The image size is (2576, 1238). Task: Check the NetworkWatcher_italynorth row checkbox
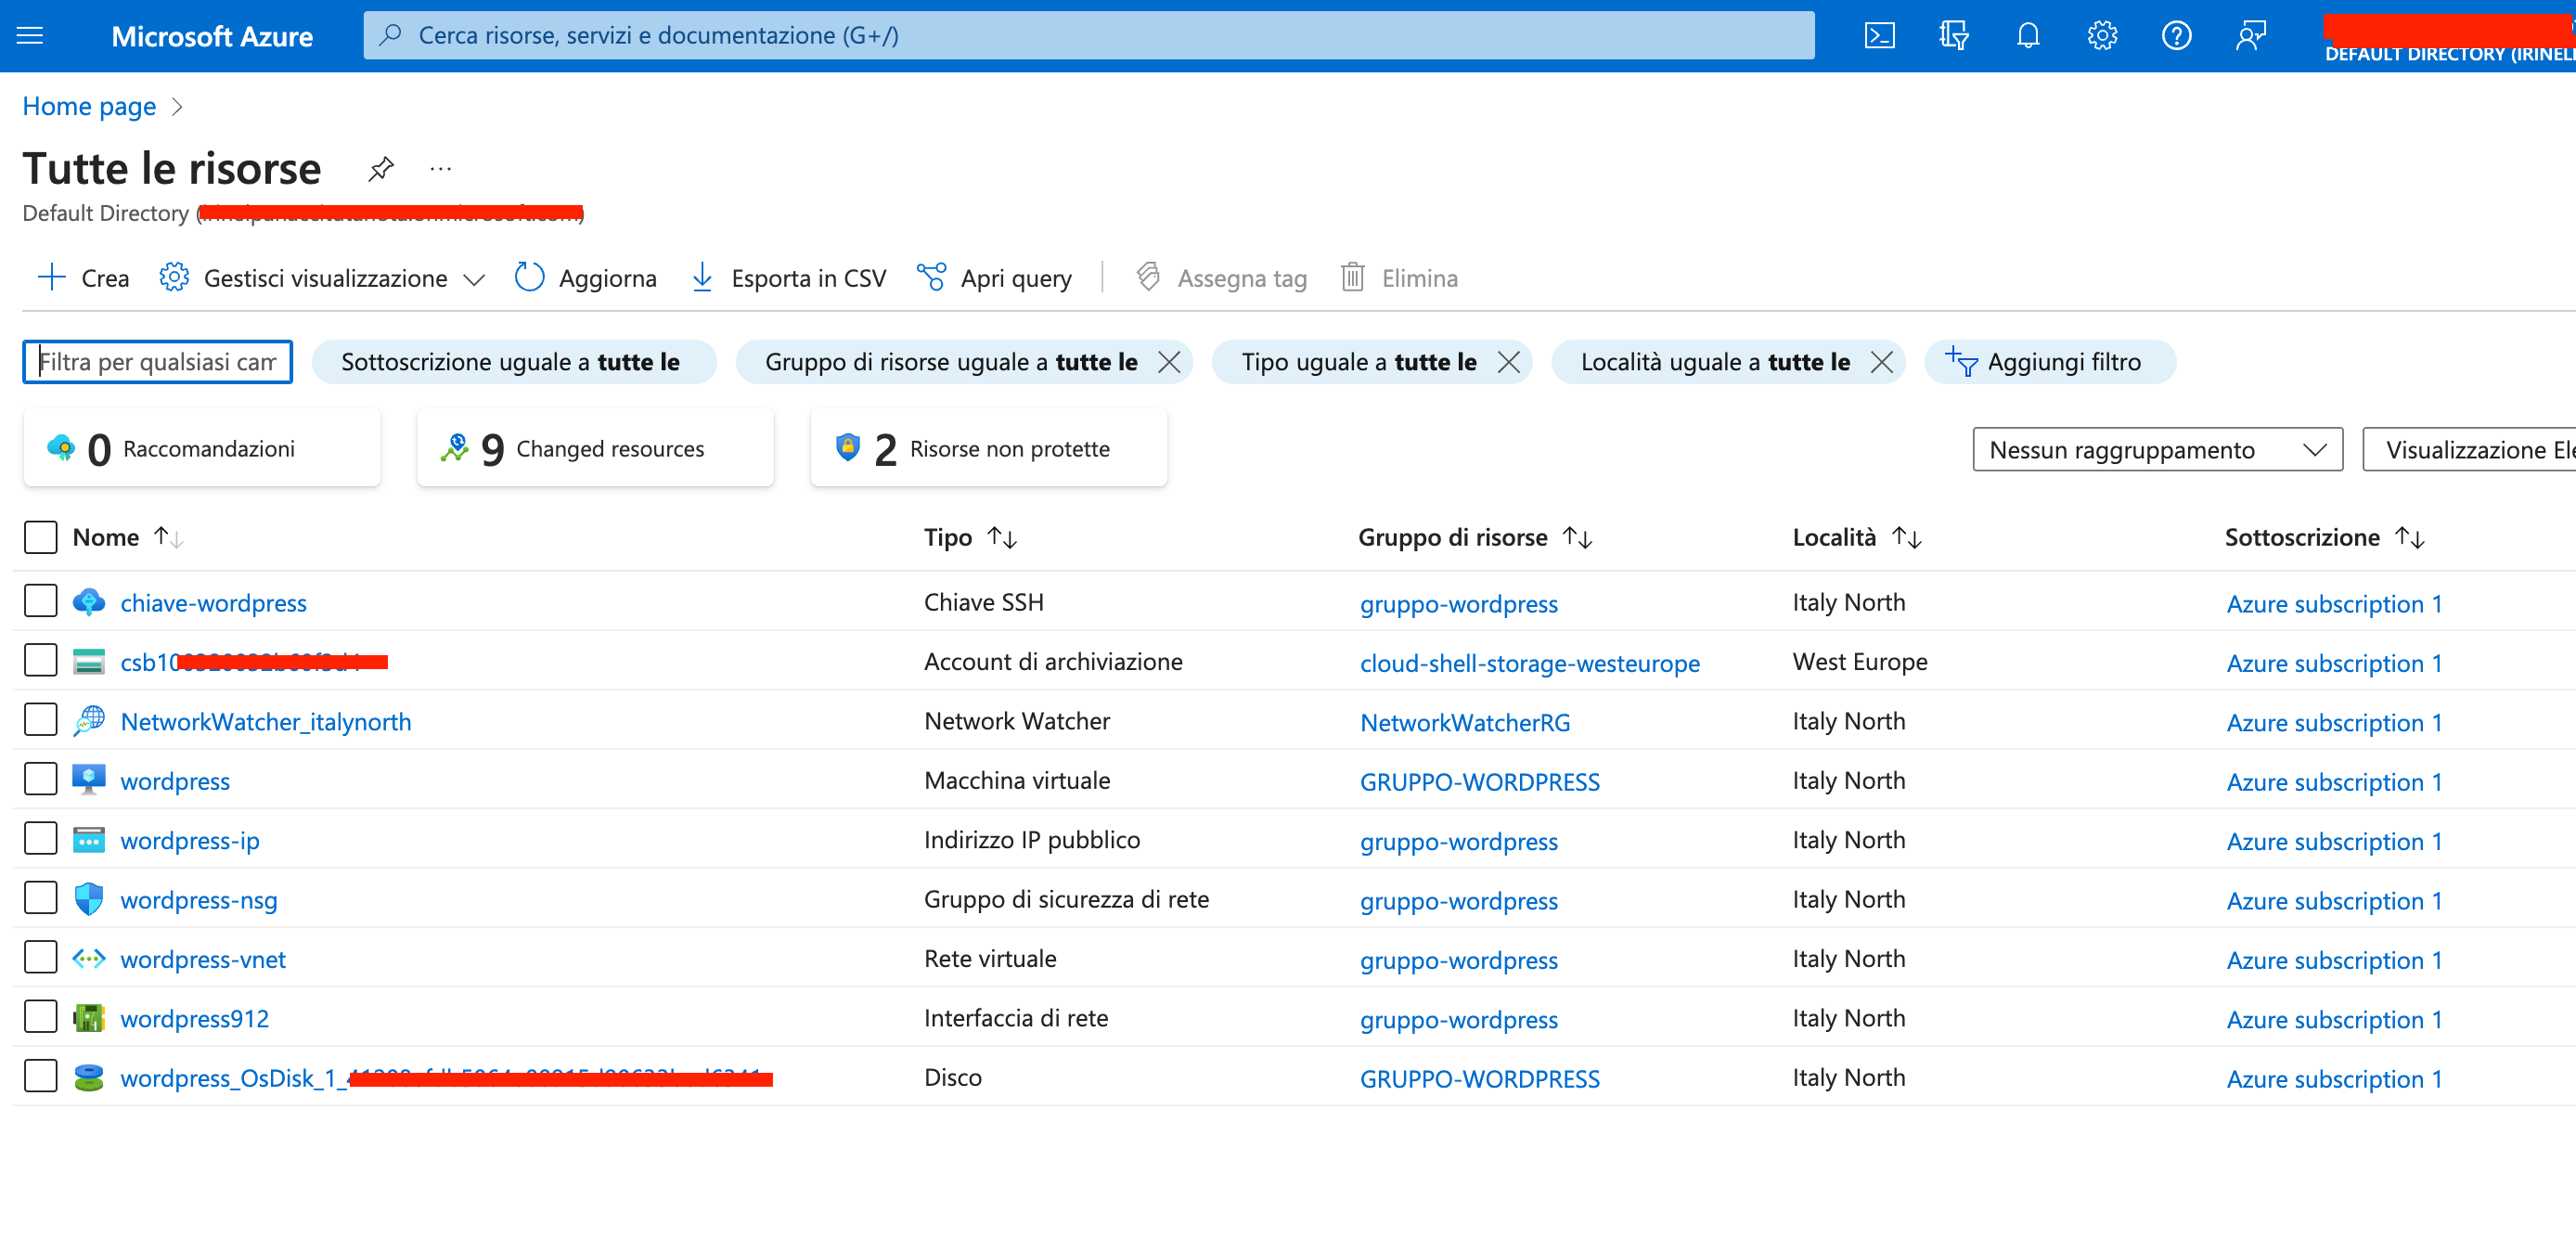click(x=41, y=721)
